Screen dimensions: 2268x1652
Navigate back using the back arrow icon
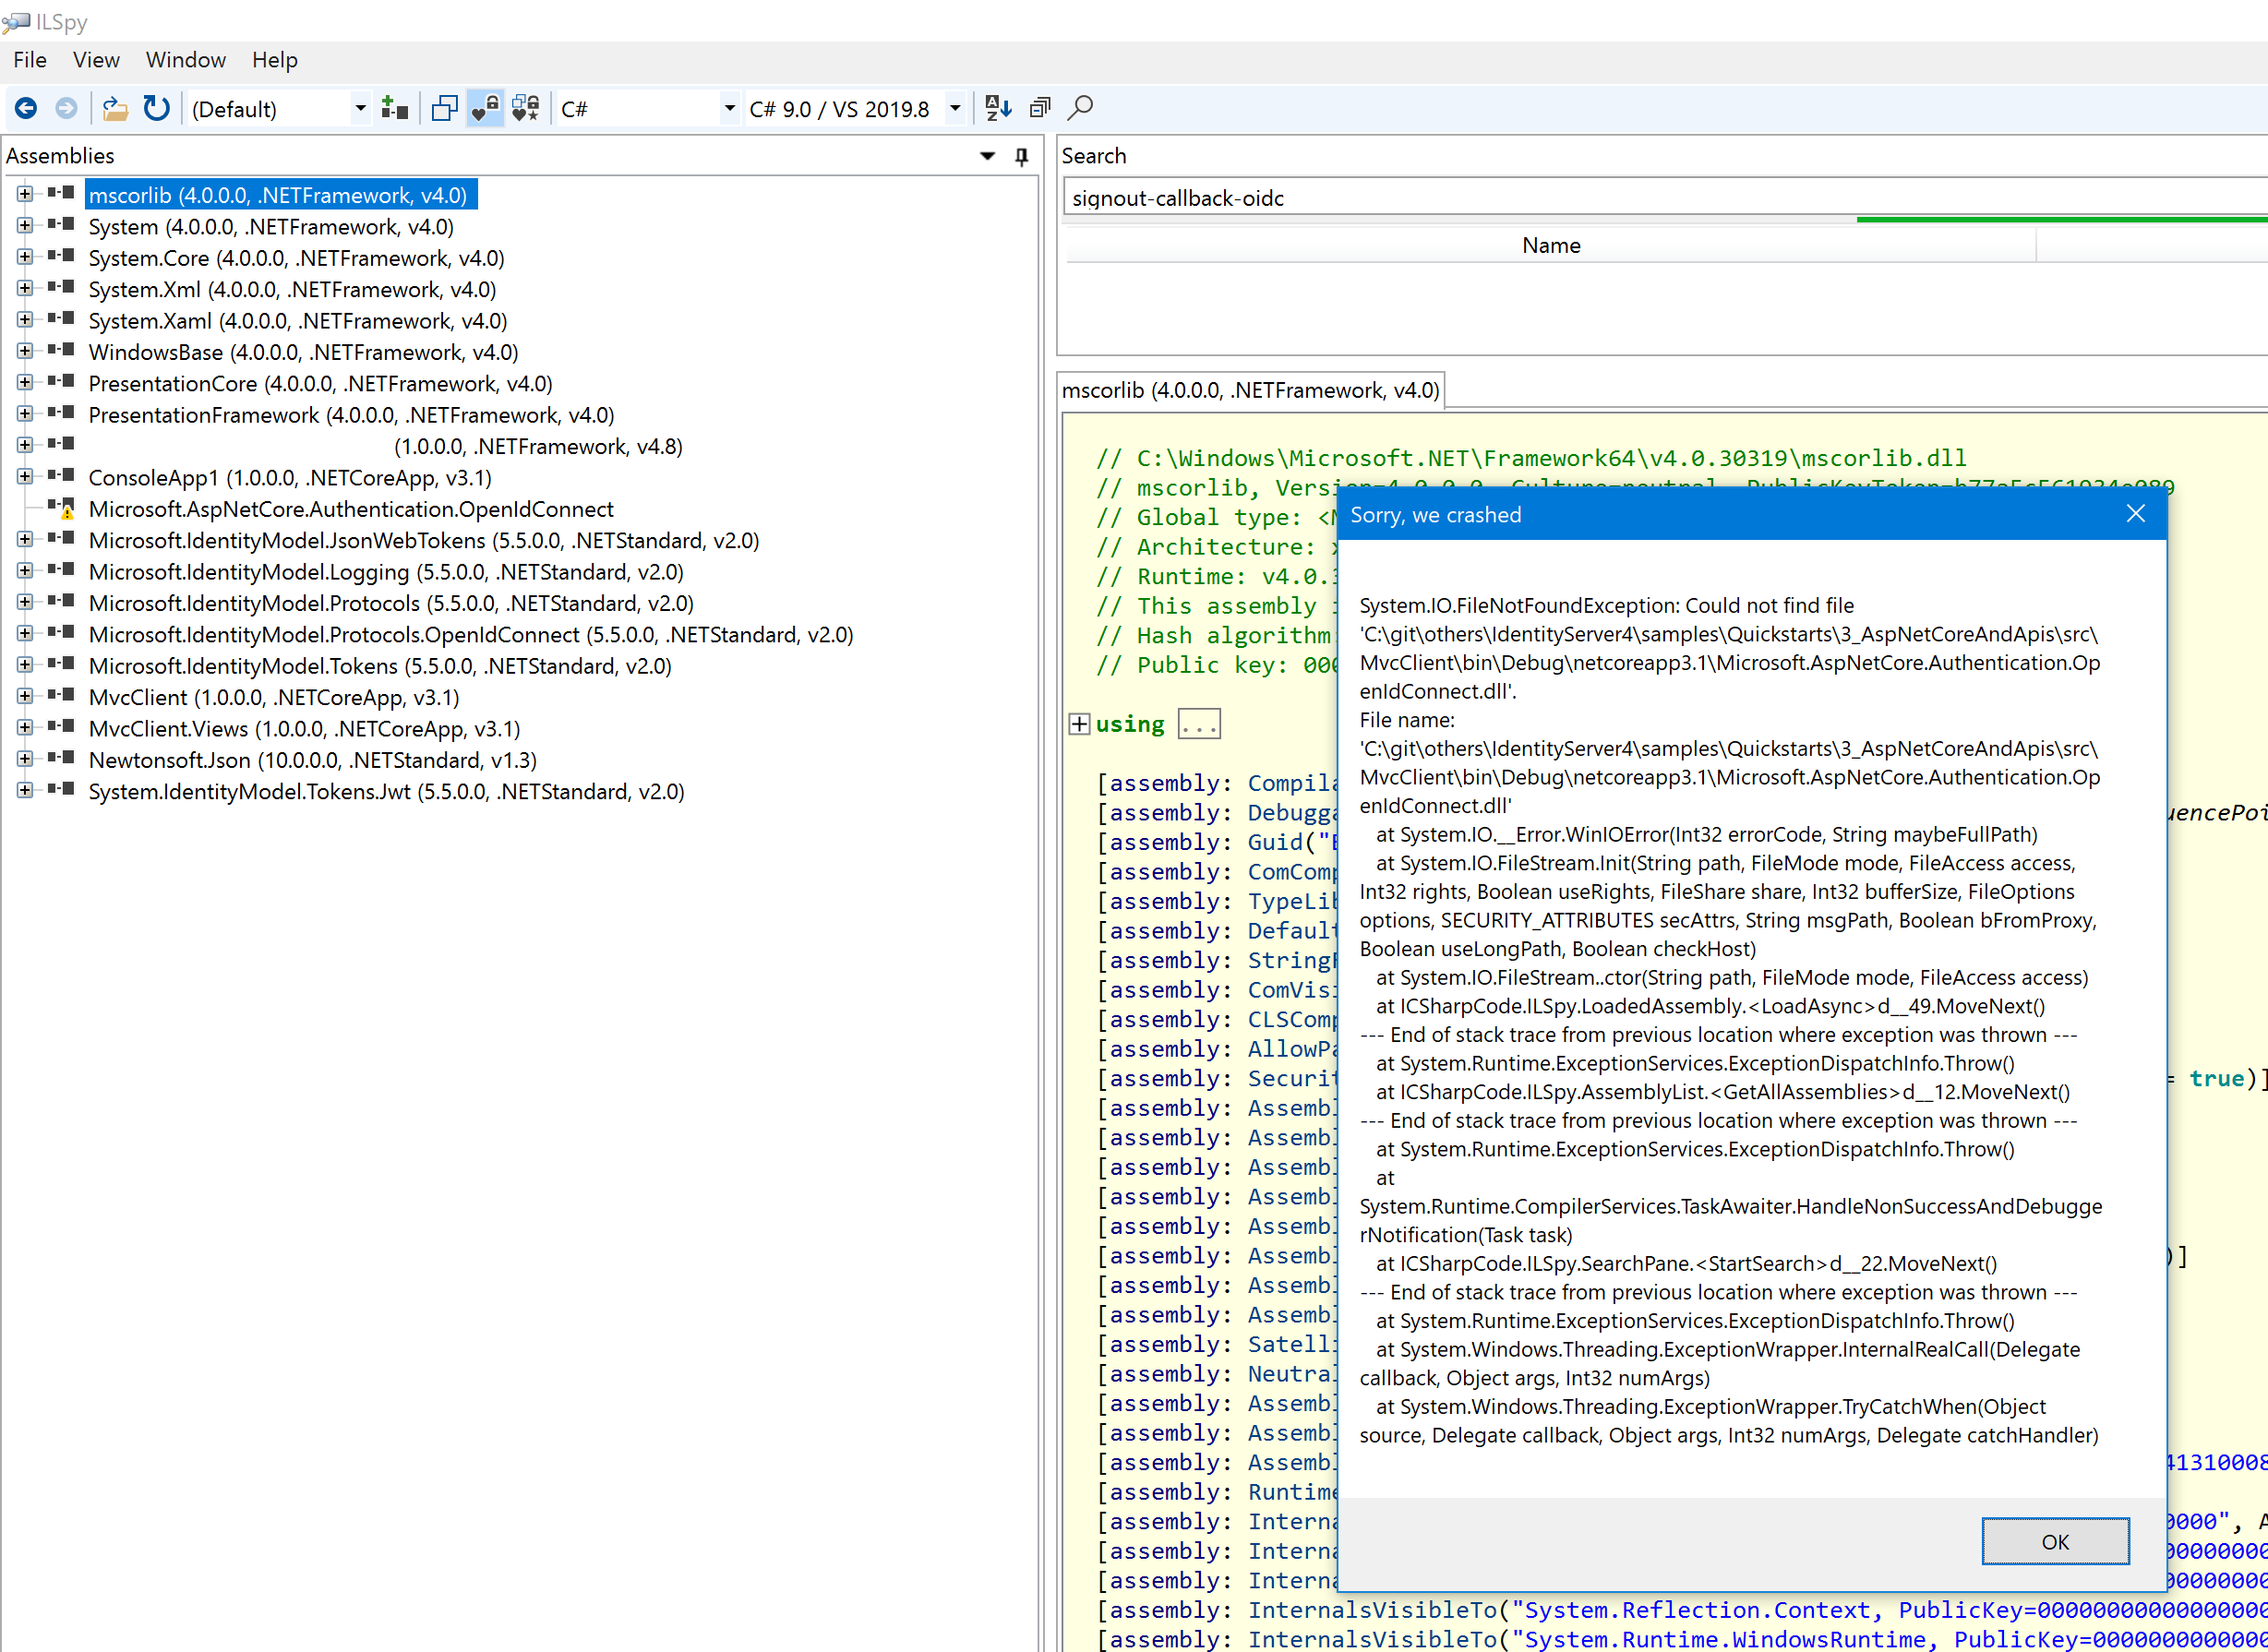tap(26, 108)
